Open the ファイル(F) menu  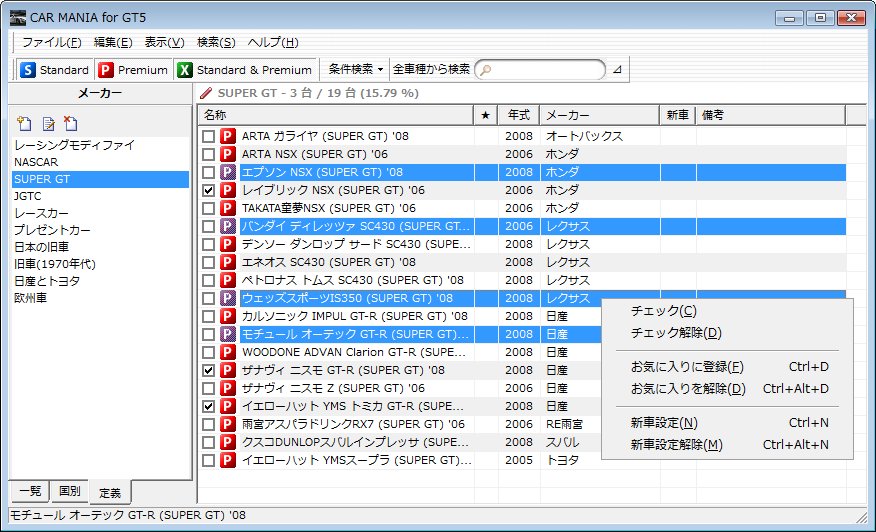pyautogui.click(x=51, y=42)
